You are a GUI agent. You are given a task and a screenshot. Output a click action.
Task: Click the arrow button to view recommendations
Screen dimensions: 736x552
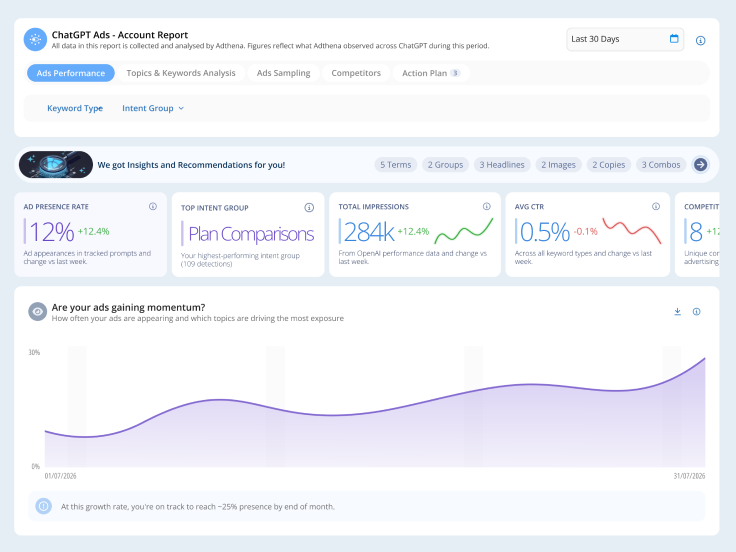[x=700, y=165]
